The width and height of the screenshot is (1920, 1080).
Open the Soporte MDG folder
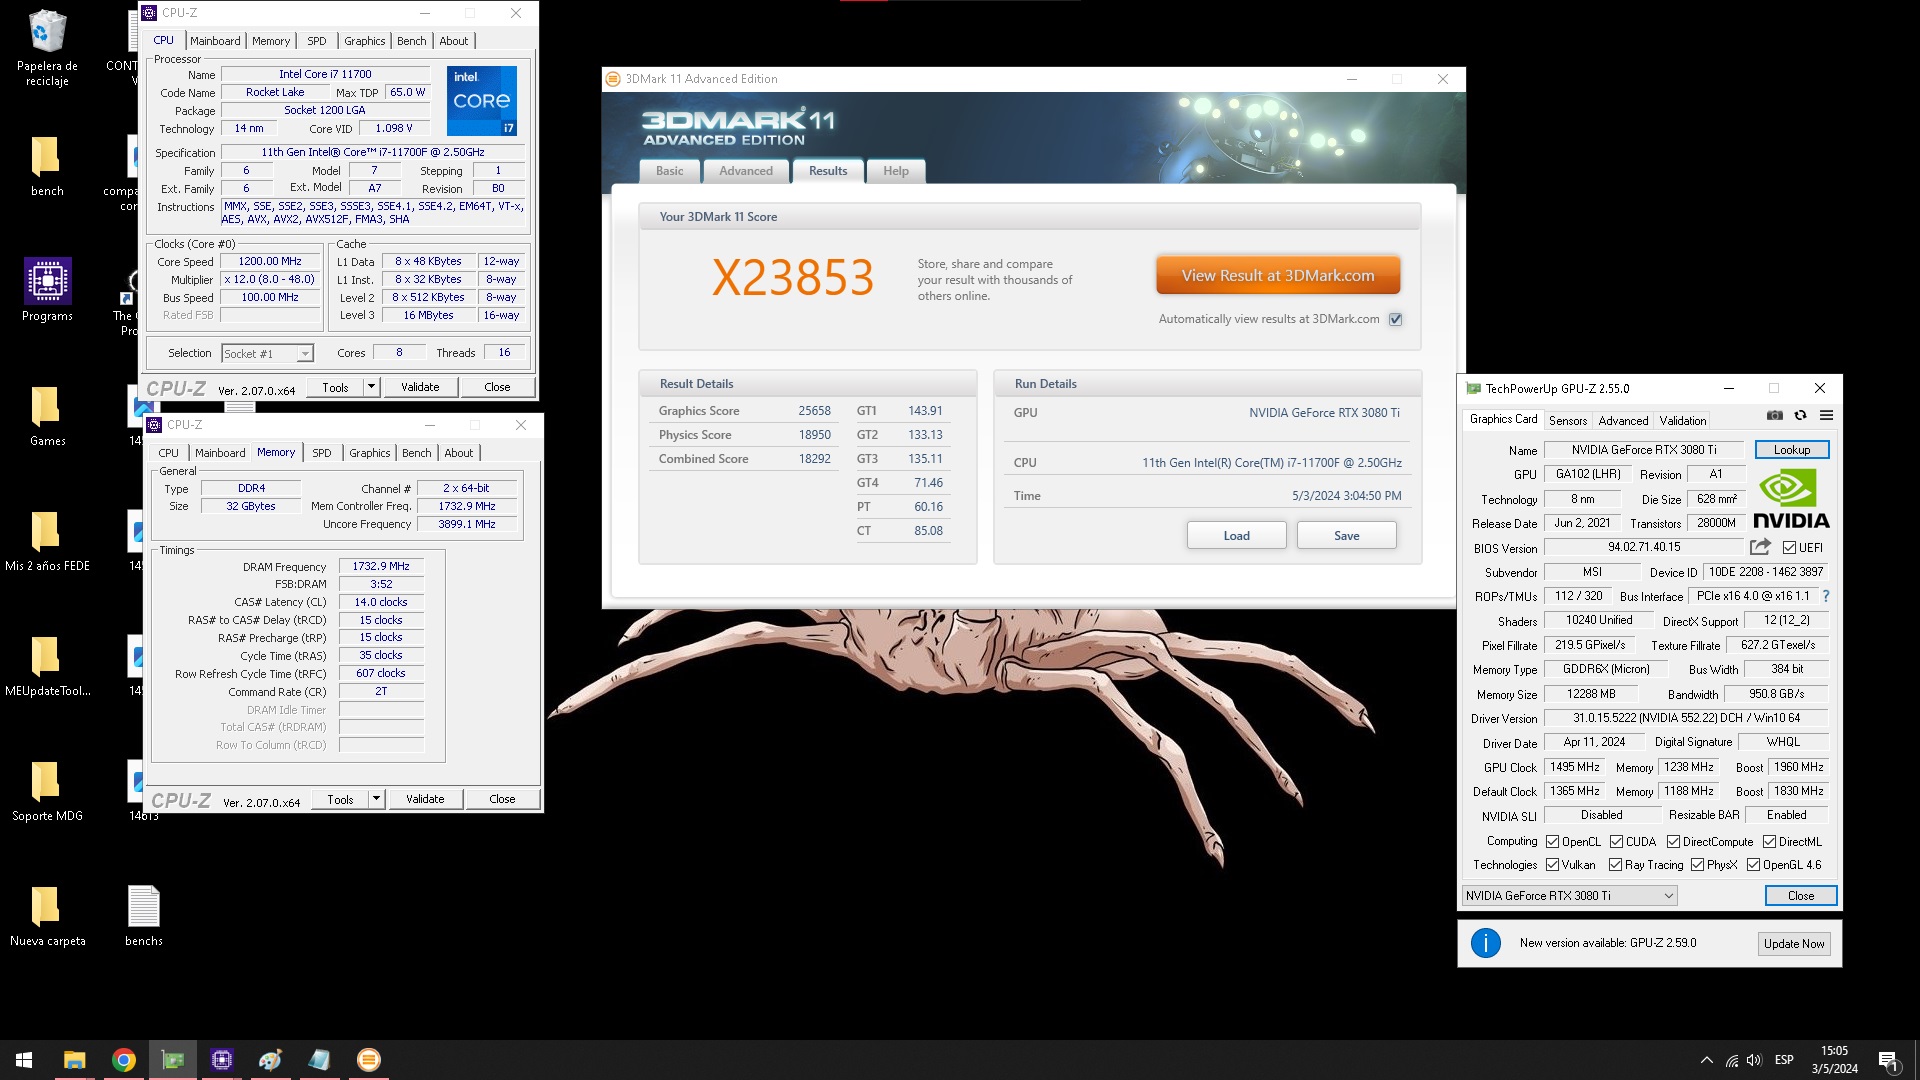coord(47,790)
